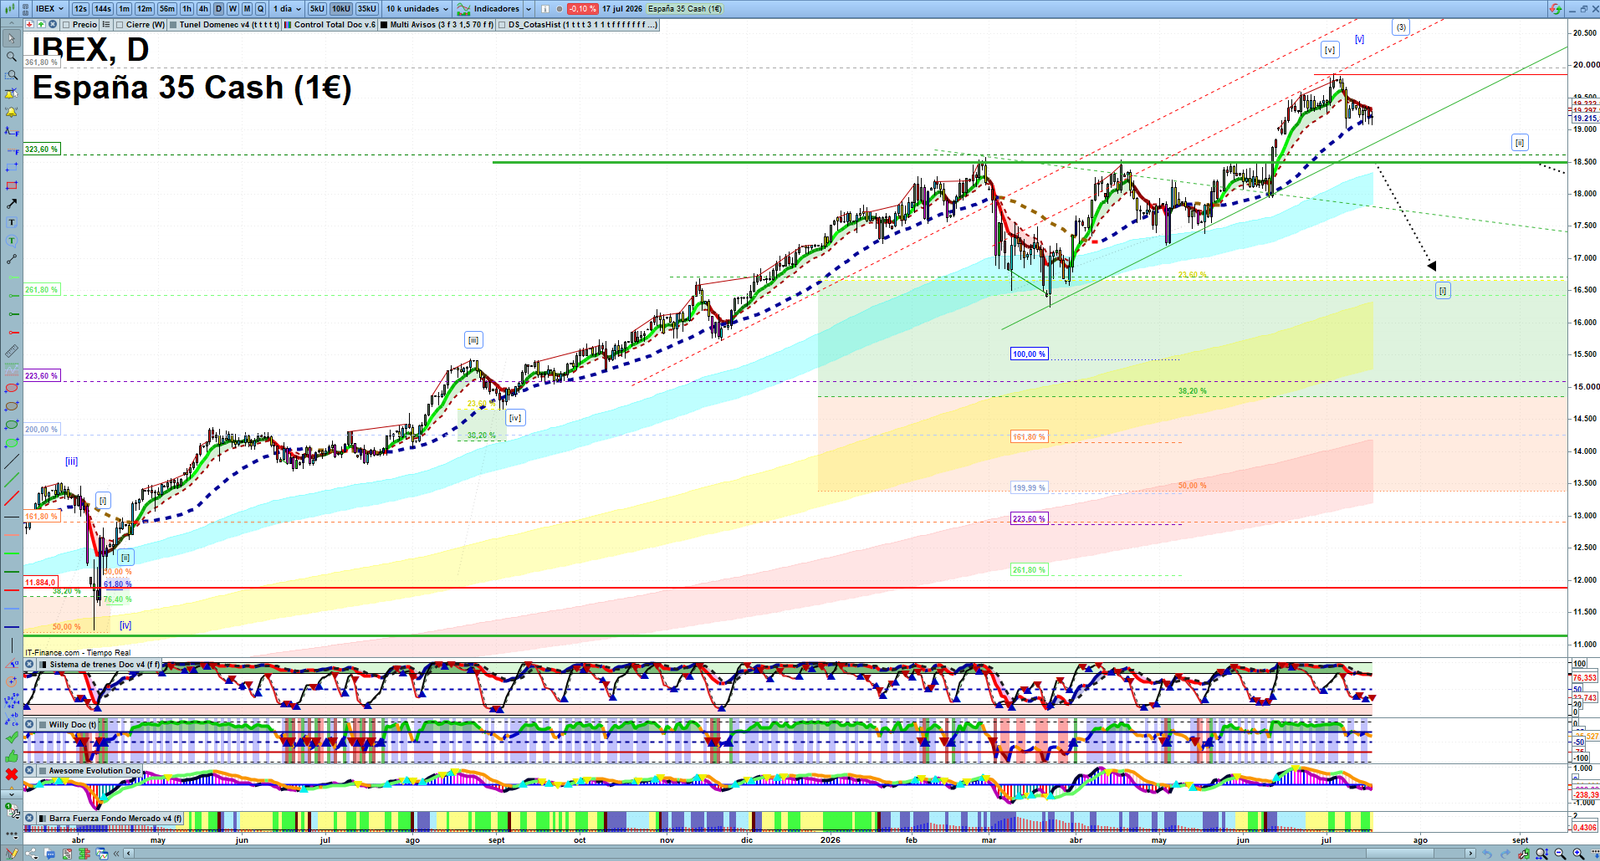Collapse the bottom toolbar double chevron
Screen dimensions: 1600x861
click(116, 853)
